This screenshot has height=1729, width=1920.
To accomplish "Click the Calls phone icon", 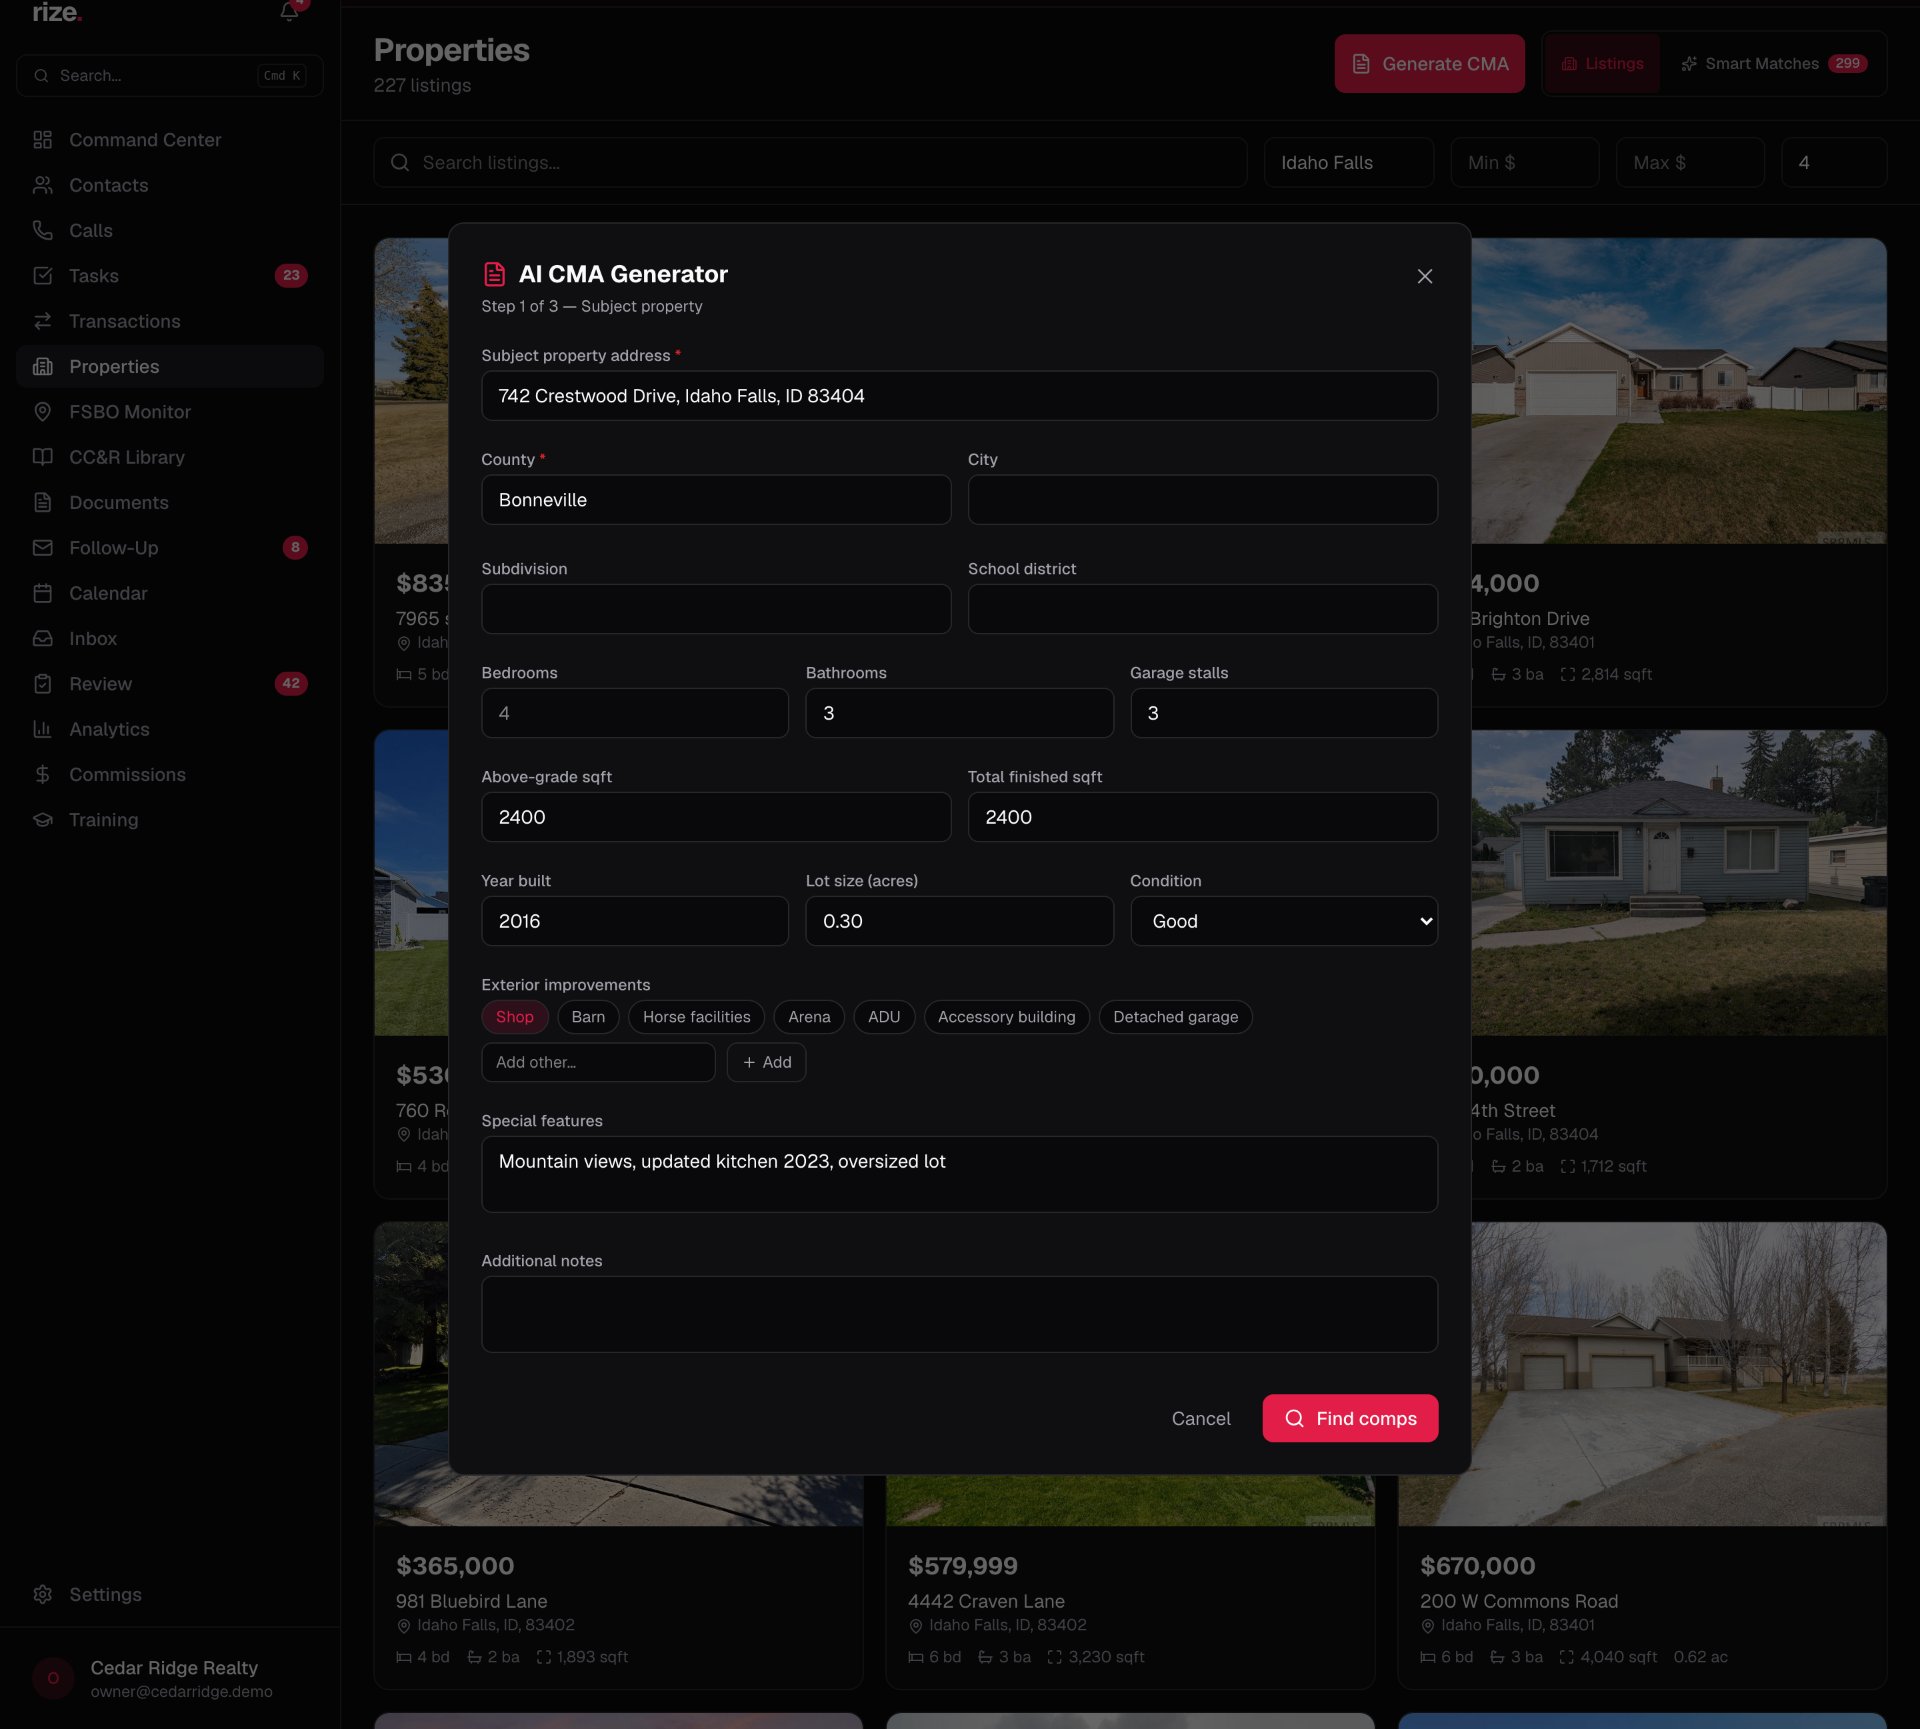I will tap(42, 230).
